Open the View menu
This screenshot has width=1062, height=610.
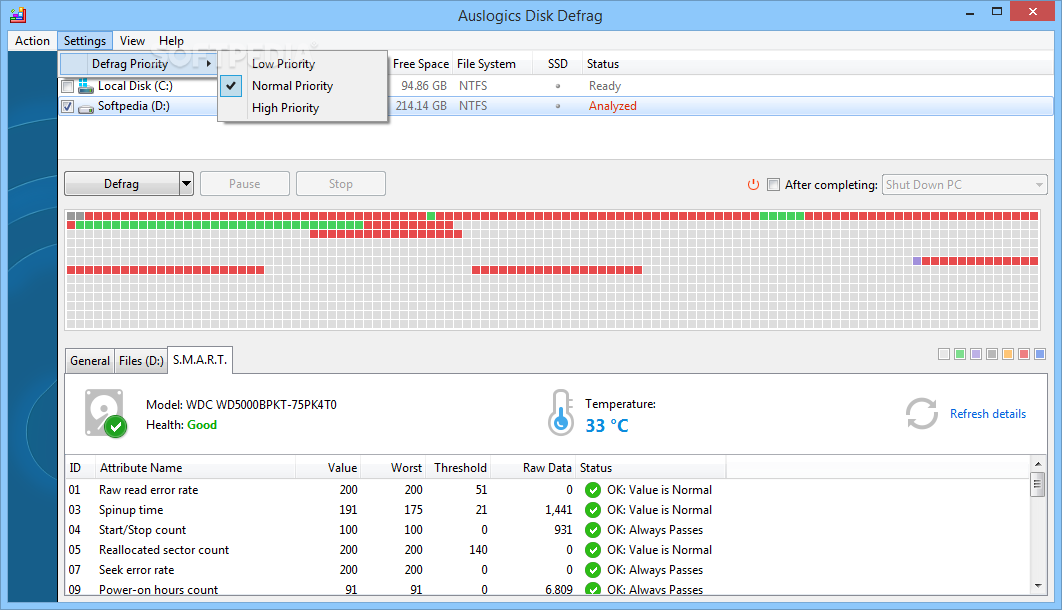coord(132,41)
